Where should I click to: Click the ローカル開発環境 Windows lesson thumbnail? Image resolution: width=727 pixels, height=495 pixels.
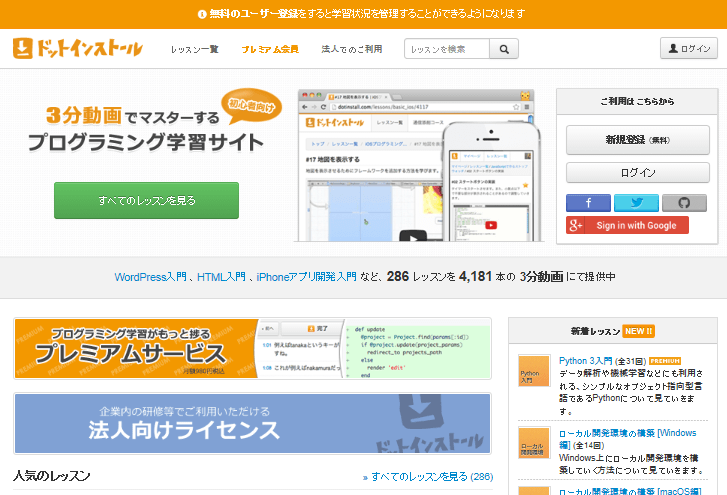534,443
